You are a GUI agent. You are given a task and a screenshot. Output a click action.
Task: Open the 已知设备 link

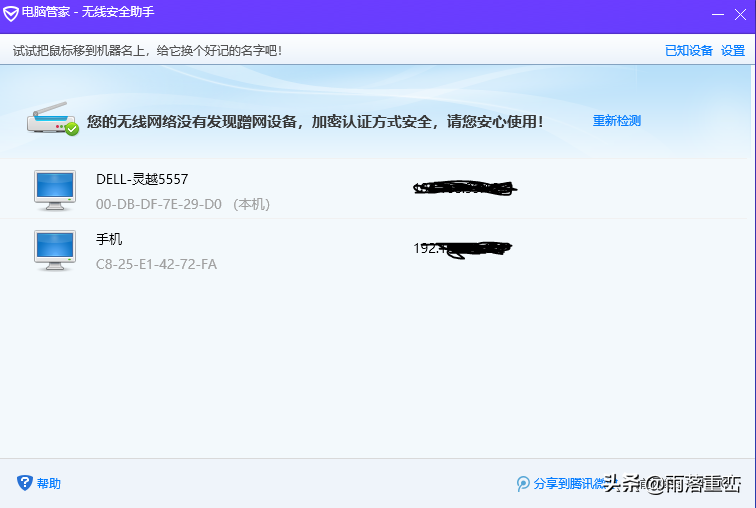click(x=688, y=51)
